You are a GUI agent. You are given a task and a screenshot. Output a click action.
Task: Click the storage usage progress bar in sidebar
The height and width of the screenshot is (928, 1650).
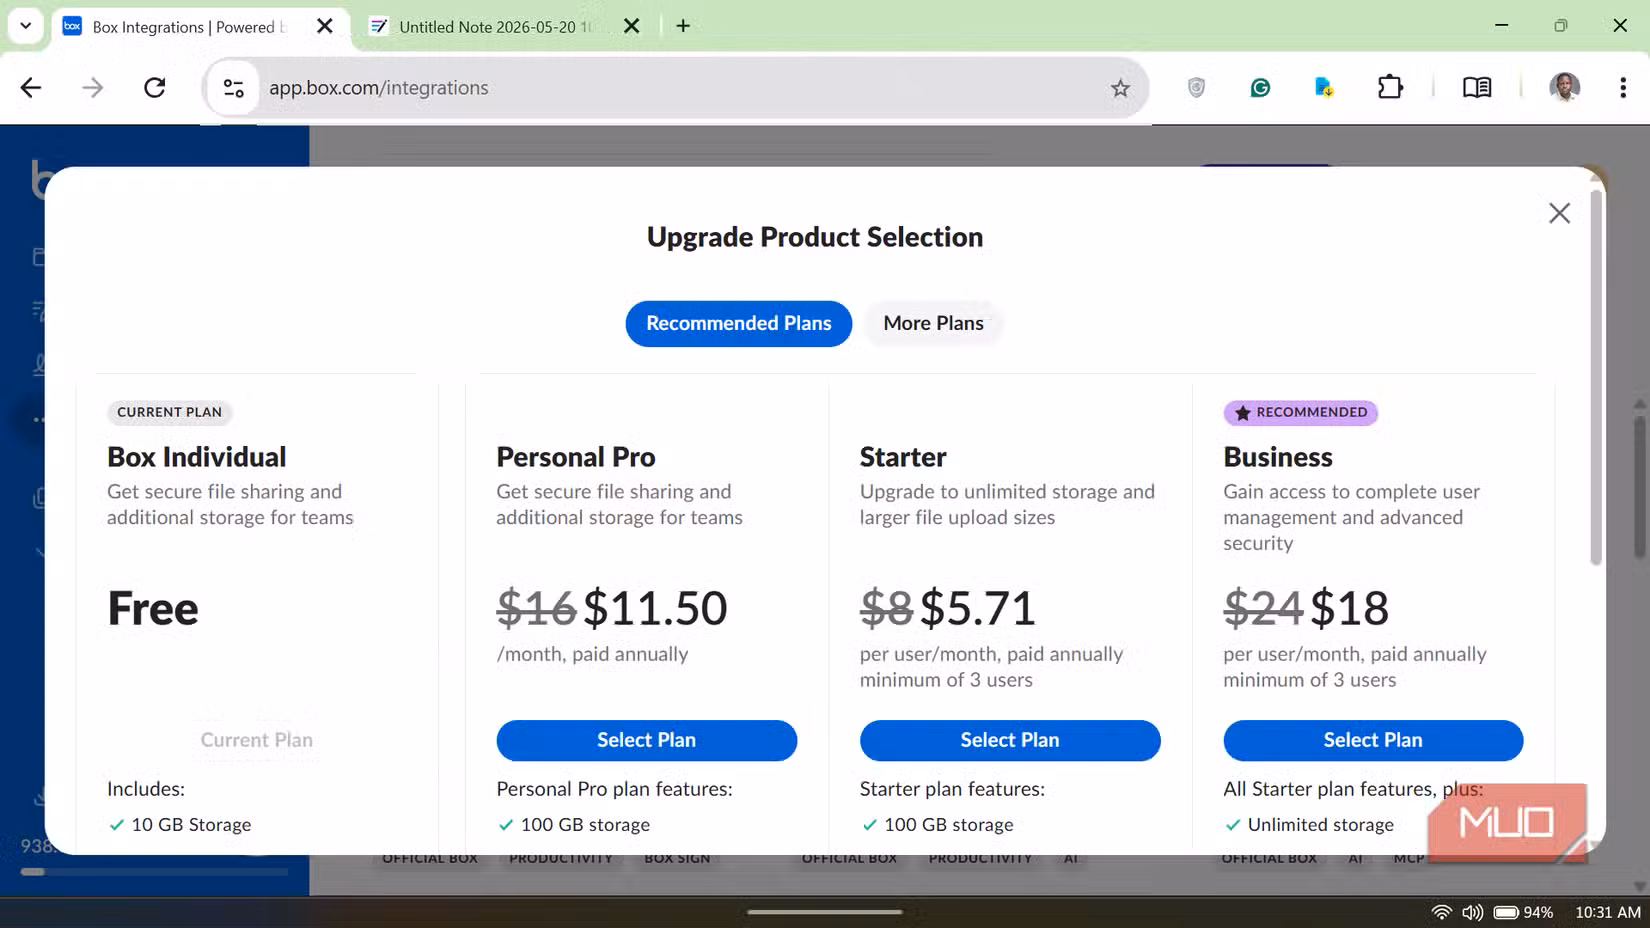(155, 872)
